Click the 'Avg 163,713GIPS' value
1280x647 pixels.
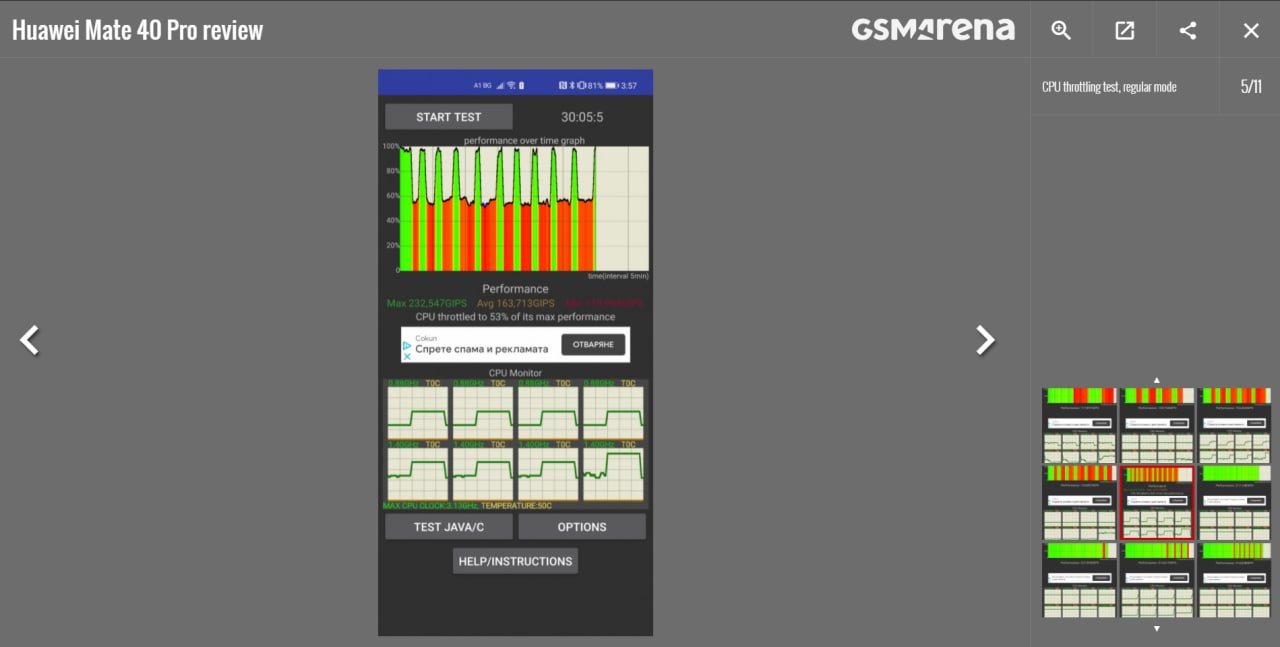[x=515, y=303]
